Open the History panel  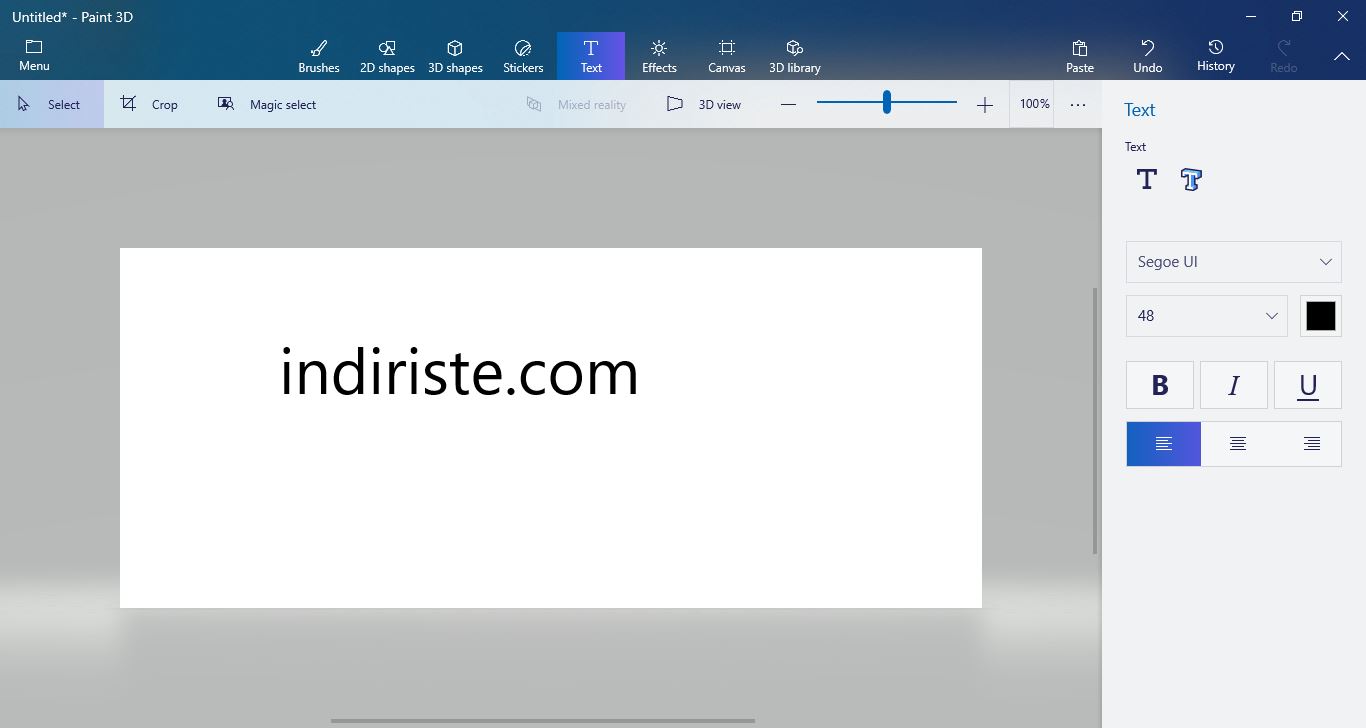pyautogui.click(x=1216, y=56)
